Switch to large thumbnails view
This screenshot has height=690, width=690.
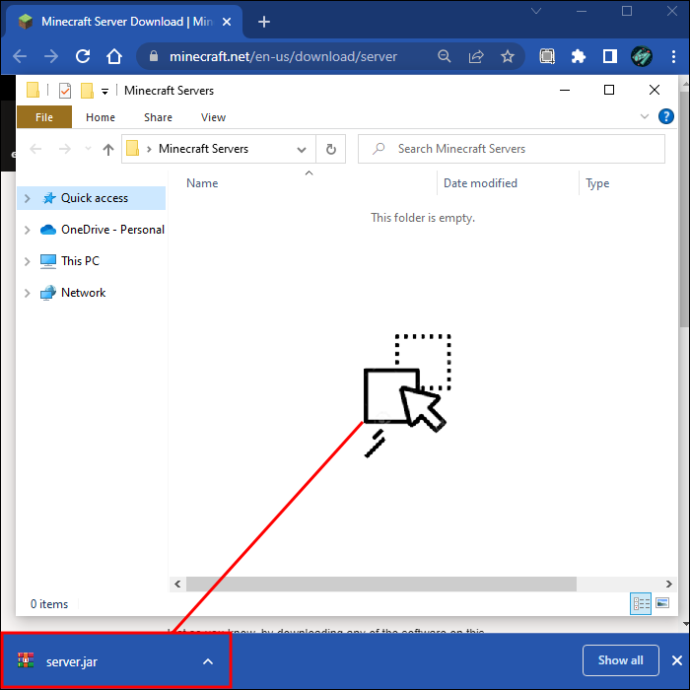[x=662, y=602]
